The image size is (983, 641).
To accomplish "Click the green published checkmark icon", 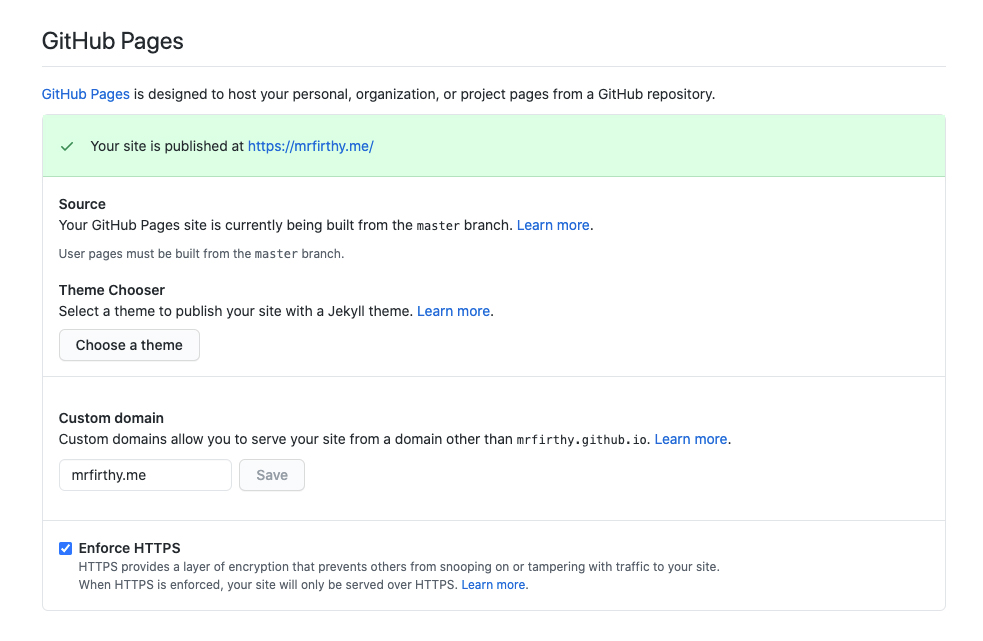I will click(x=67, y=146).
